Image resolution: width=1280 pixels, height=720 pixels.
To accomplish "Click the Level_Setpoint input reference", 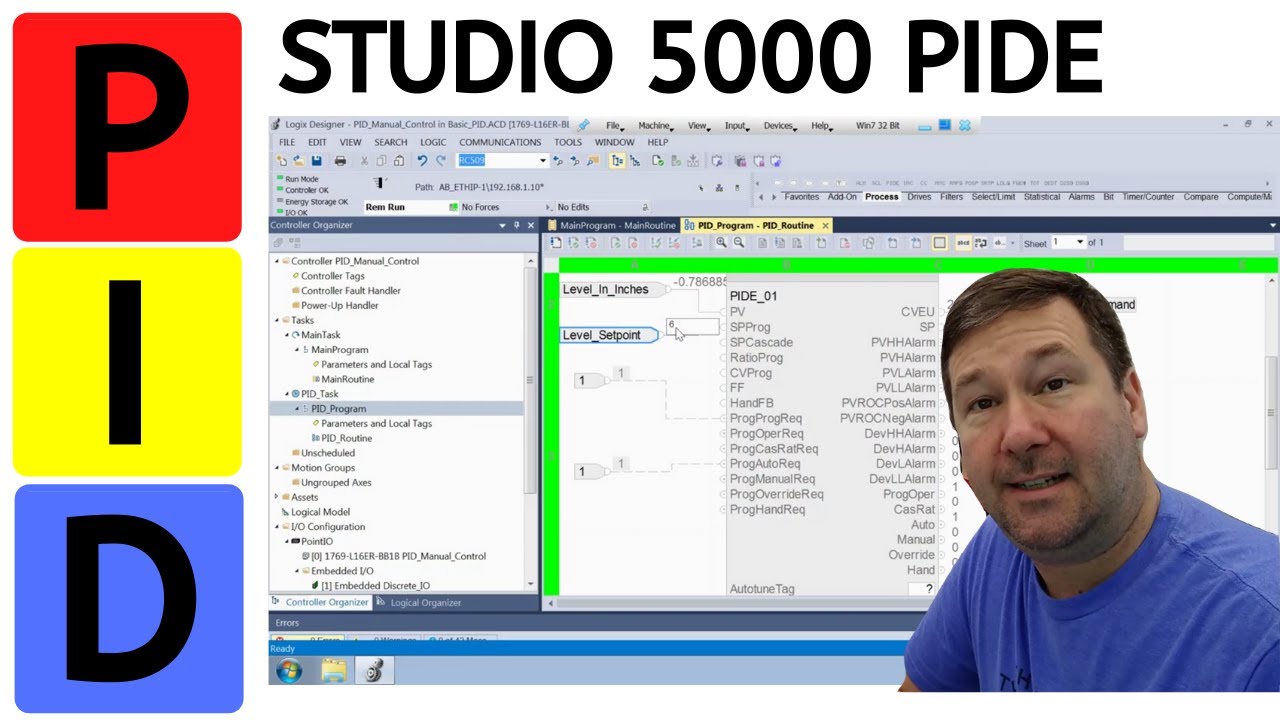I will coord(608,335).
